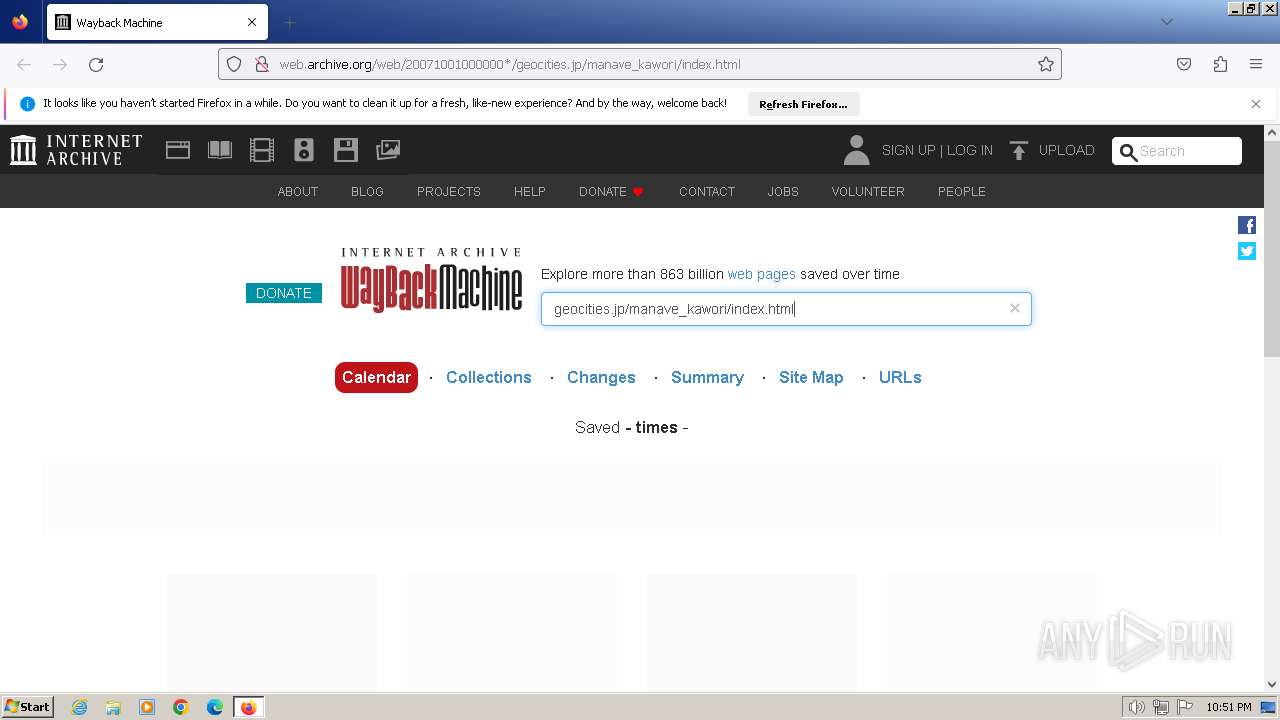Image resolution: width=1280 pixels, height=720 pixels.
Task: Open the VOLUNTEER menu item
Action: click(x=868, y=191)
